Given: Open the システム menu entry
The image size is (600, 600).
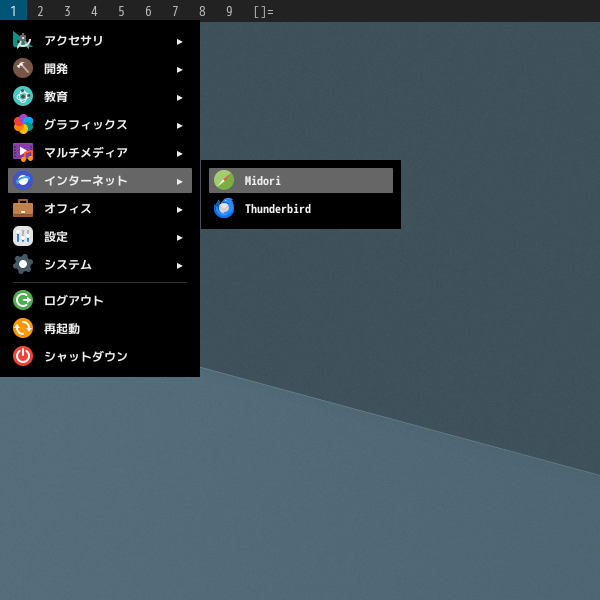Looking at the screenshot, I should pyautogui.click(x=100, y=264).
